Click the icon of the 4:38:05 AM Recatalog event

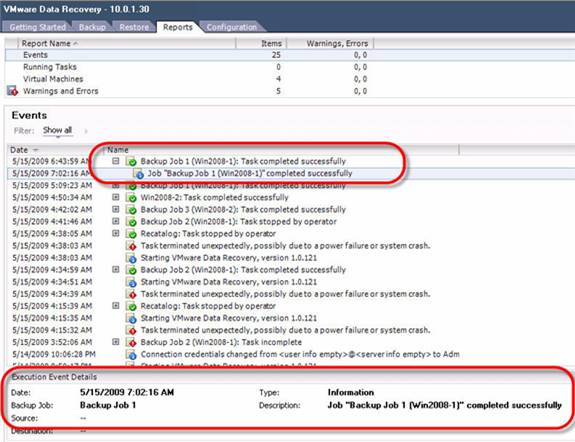point(131,234)
